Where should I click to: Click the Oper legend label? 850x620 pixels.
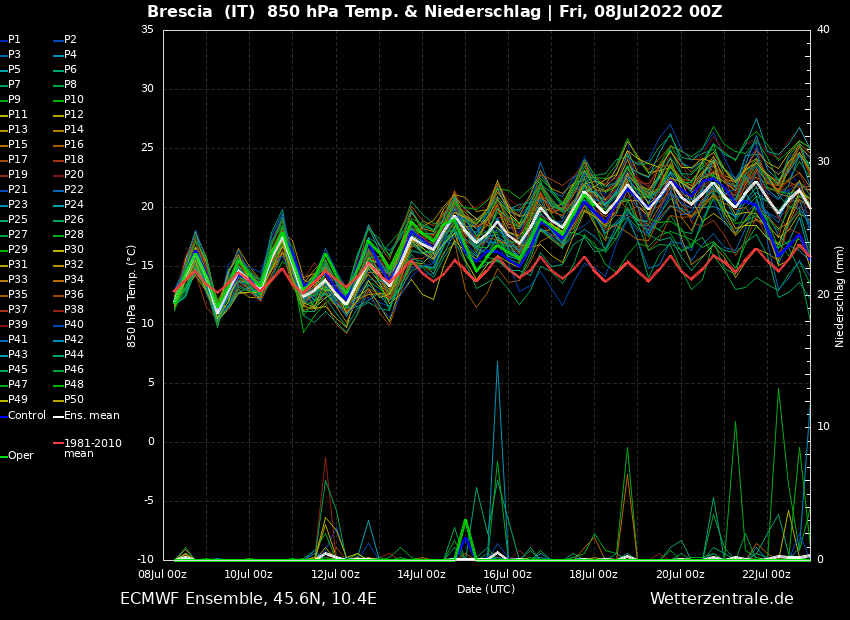21,456
